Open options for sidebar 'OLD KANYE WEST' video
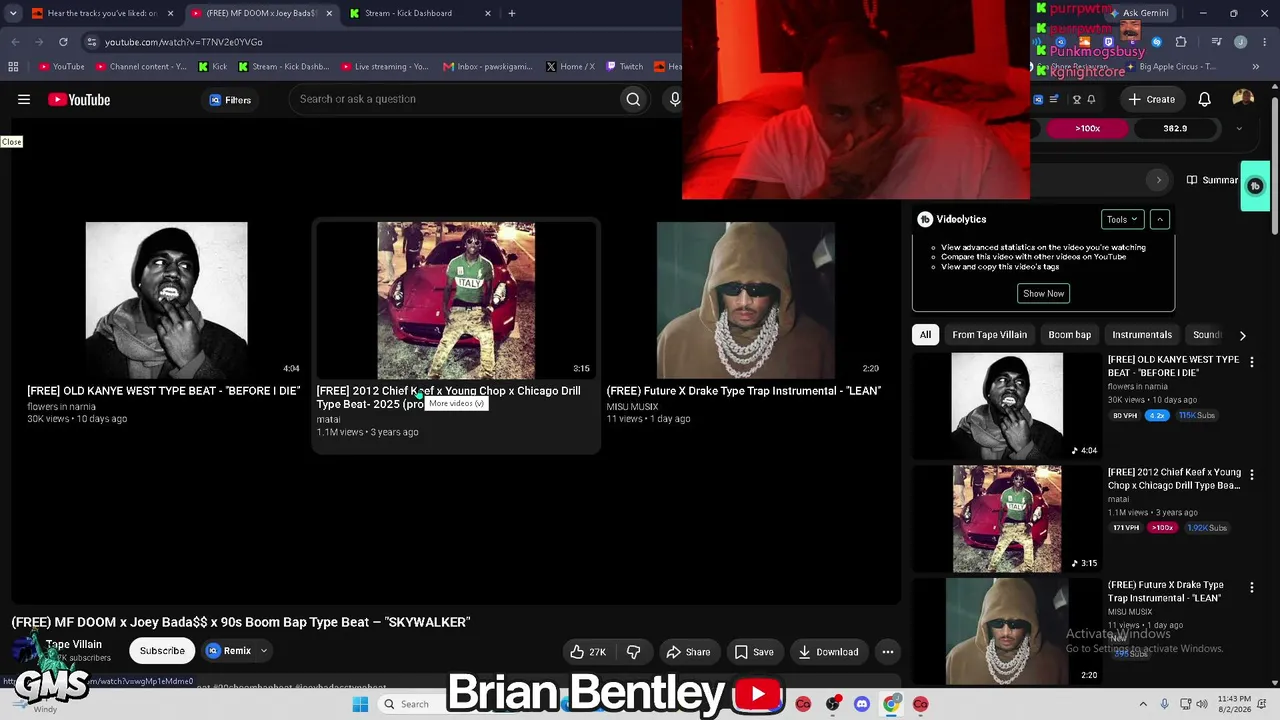1280x720 pixels. (x=1251, y=362)
